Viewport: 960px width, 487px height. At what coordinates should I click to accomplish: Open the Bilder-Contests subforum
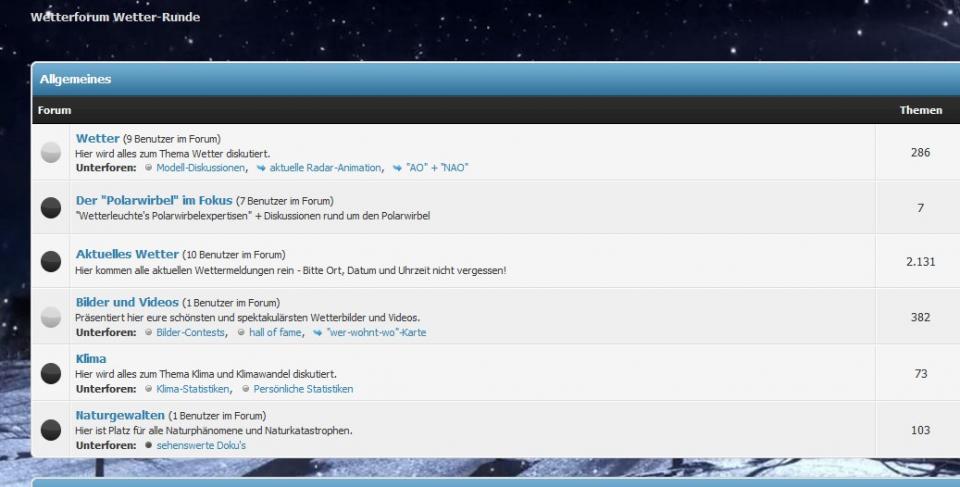(190, 332)
